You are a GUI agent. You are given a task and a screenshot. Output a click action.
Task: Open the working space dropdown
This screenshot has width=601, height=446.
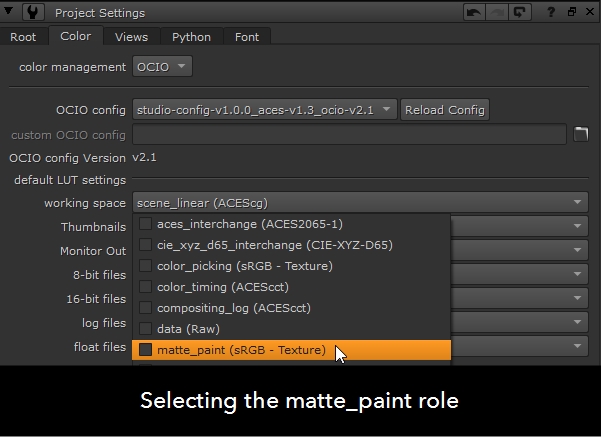pyautogui.click(x=360, y=203)
